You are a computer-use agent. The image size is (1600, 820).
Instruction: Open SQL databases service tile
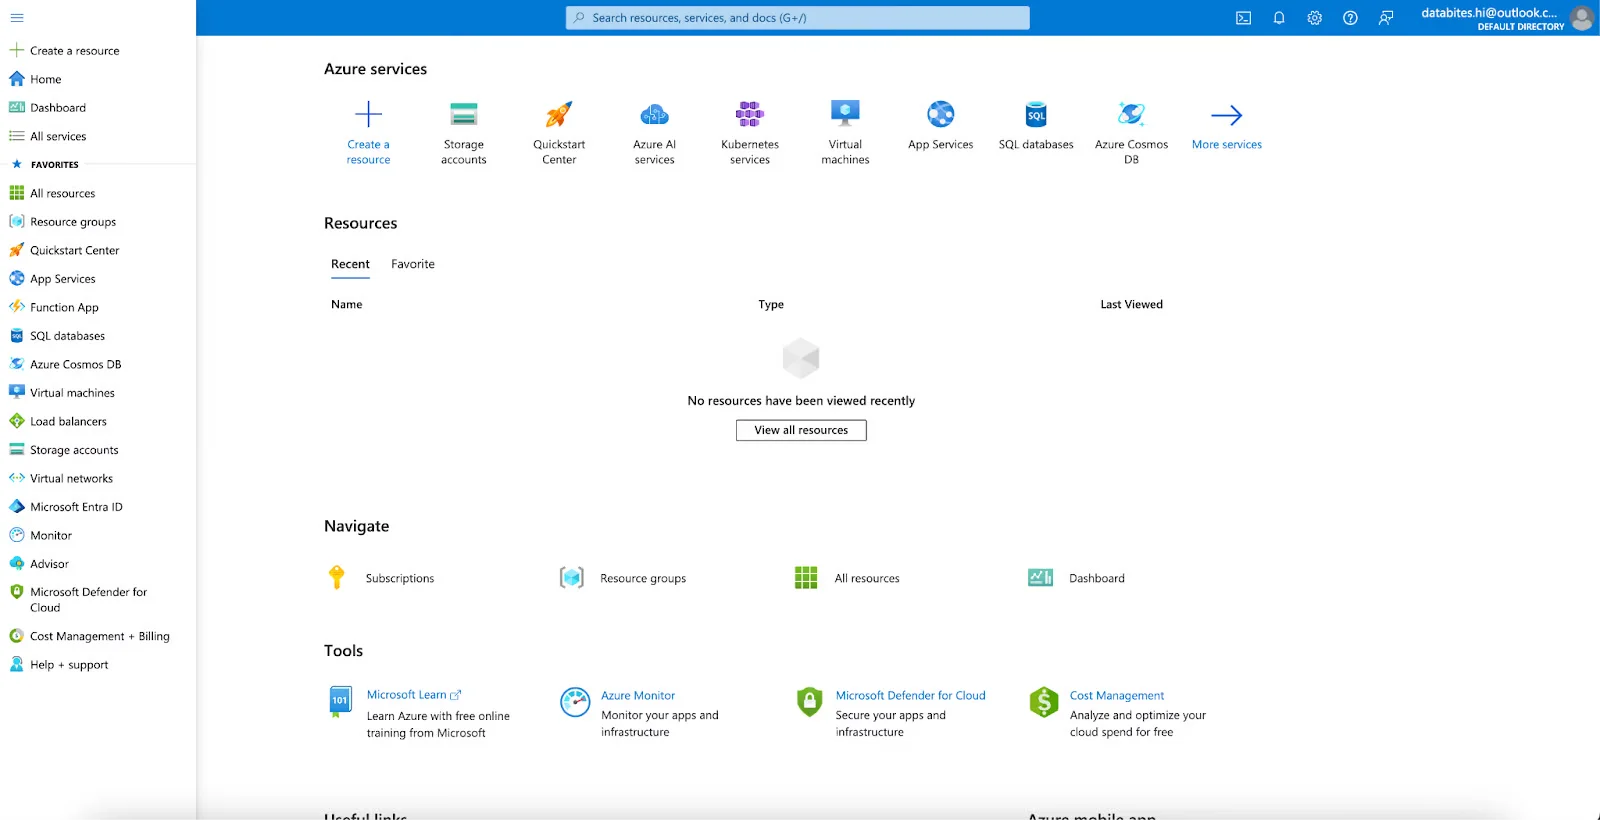click(1036, 126)
